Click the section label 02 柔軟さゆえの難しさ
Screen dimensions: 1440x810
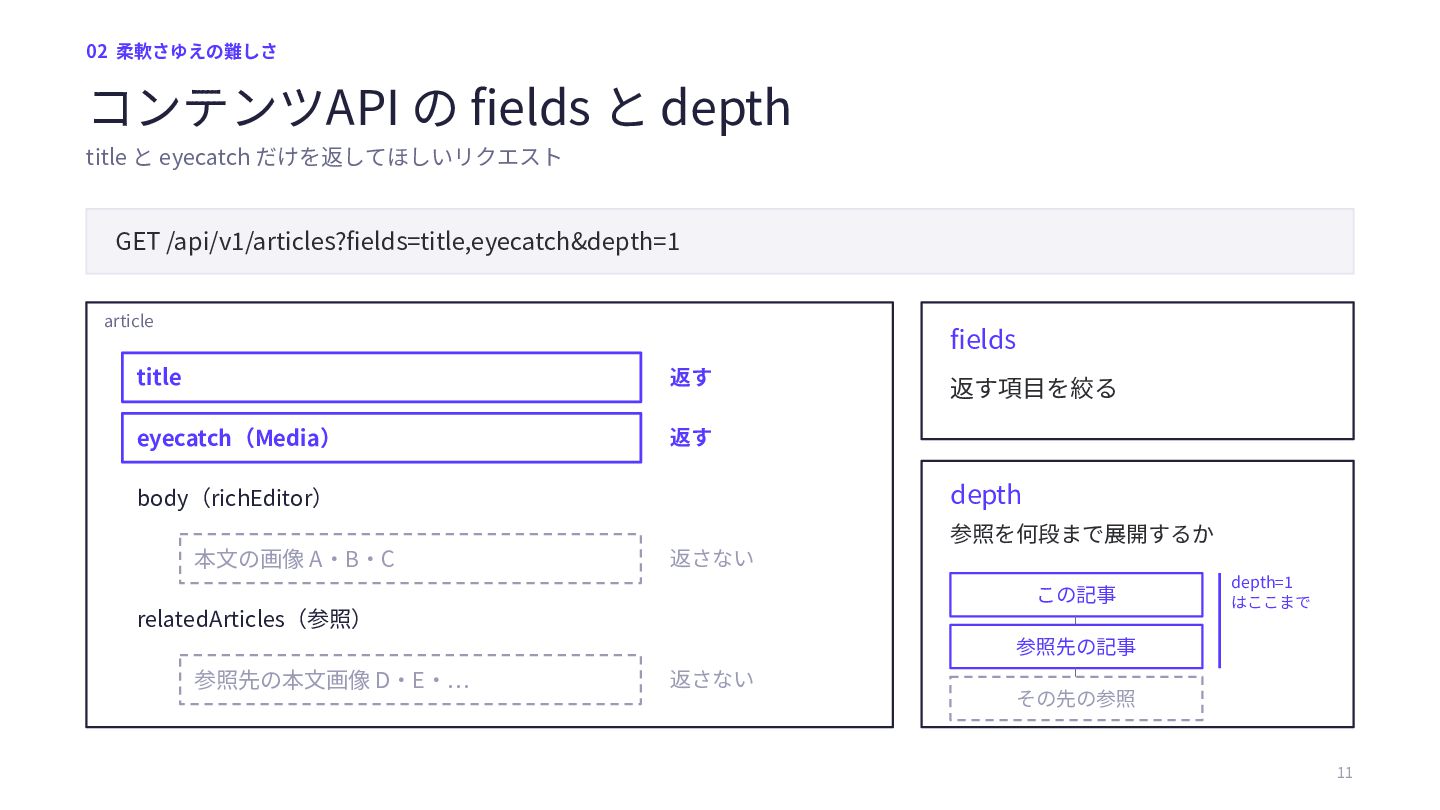[181, 51]
